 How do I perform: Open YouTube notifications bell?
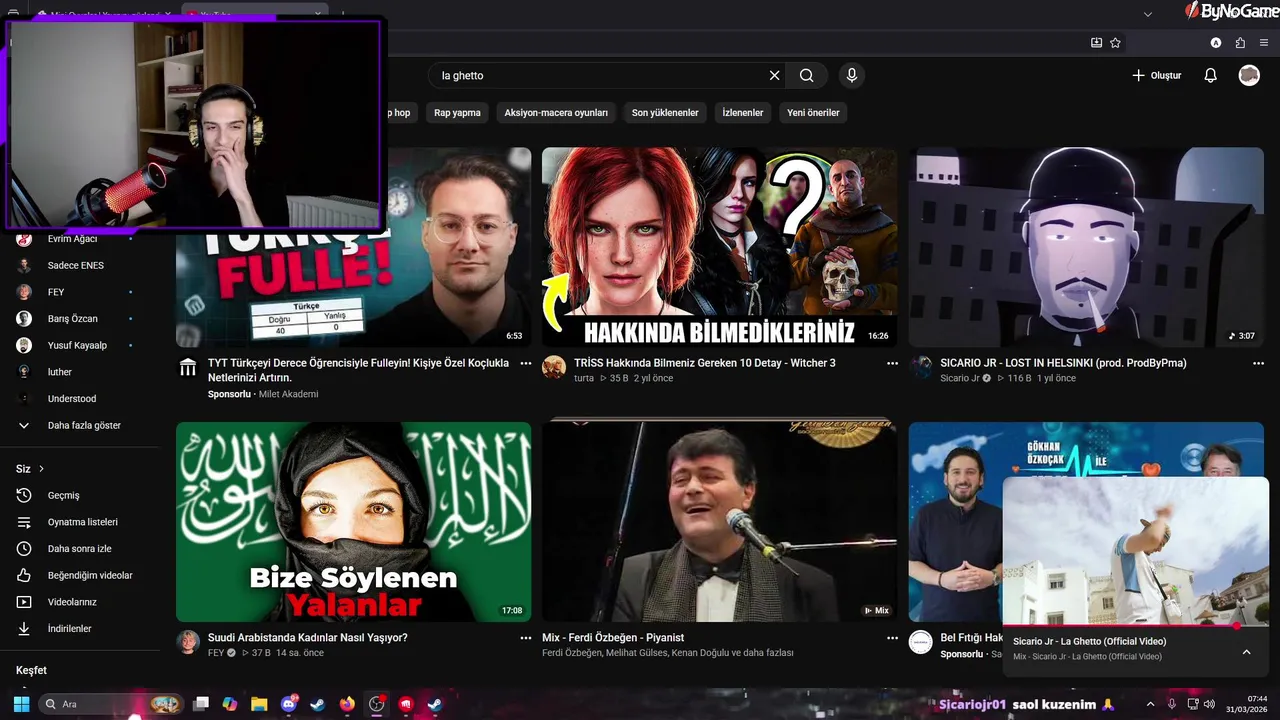pyautogui.click(x=1210, y=75)
